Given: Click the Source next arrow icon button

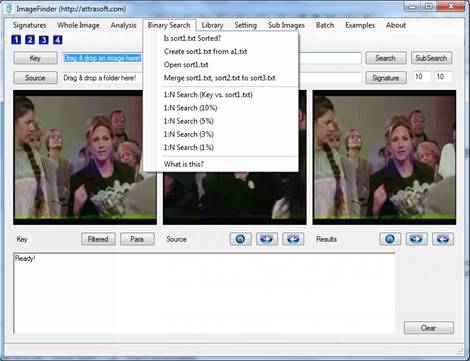Looking at the screenshot, I should pos(267,239).
